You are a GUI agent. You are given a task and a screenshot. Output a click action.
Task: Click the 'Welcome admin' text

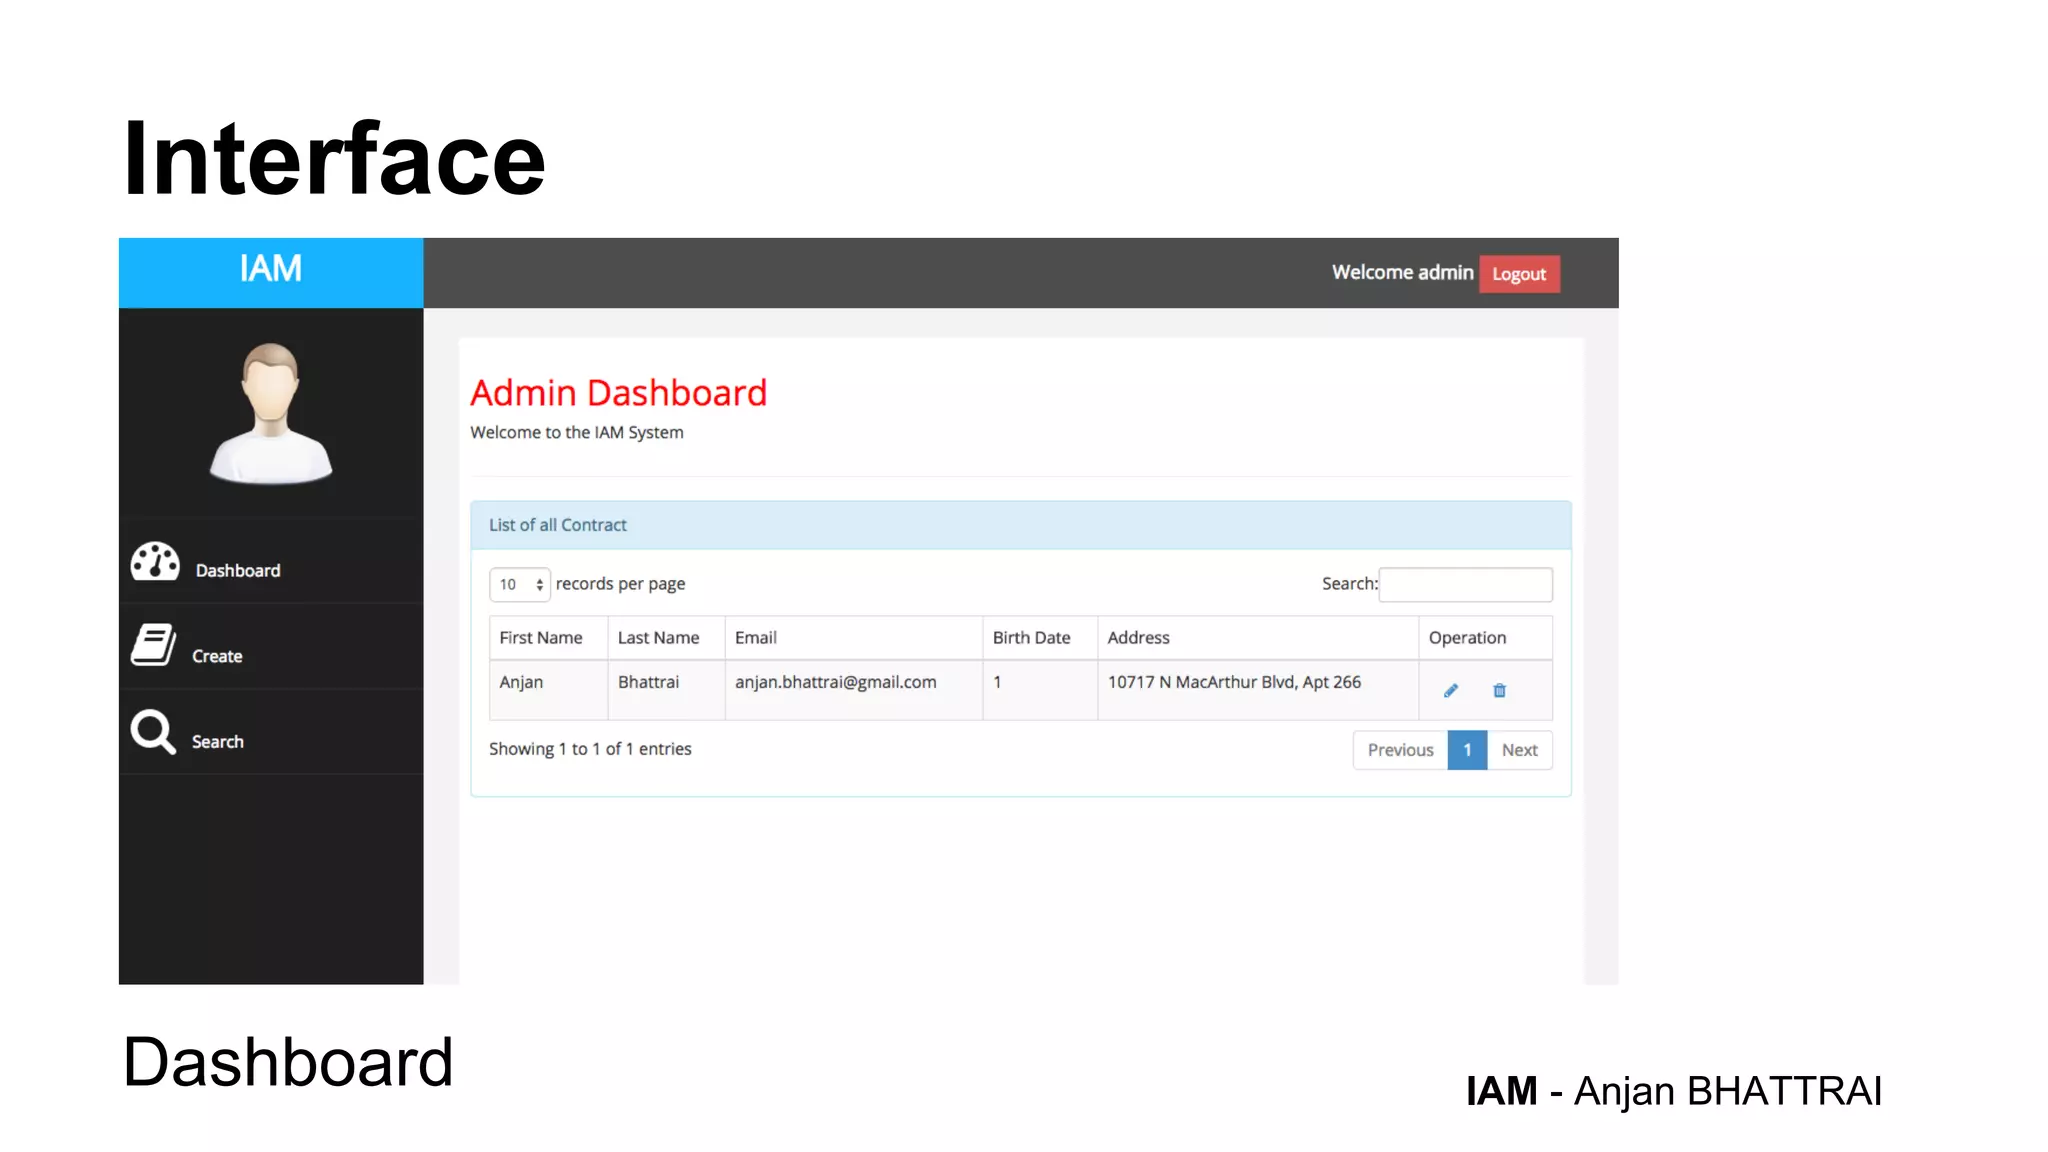(x=1403, y=272)
